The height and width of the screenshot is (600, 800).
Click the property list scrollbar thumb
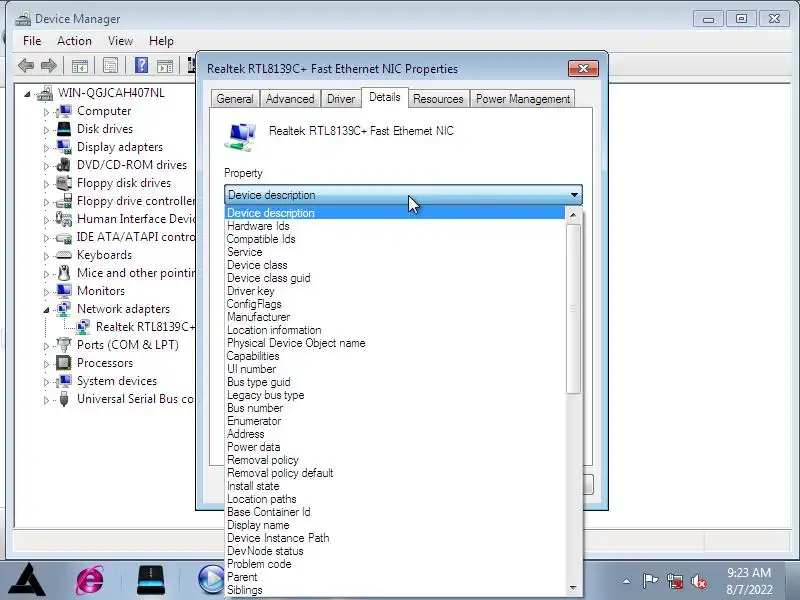click(573, 309)
